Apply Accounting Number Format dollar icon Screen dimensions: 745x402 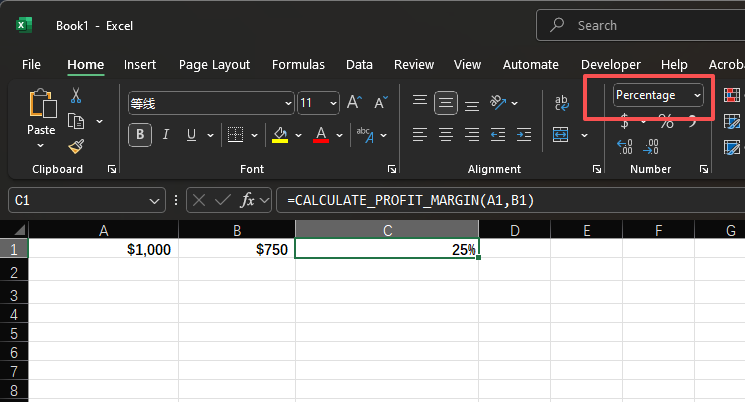coord(625,122)
